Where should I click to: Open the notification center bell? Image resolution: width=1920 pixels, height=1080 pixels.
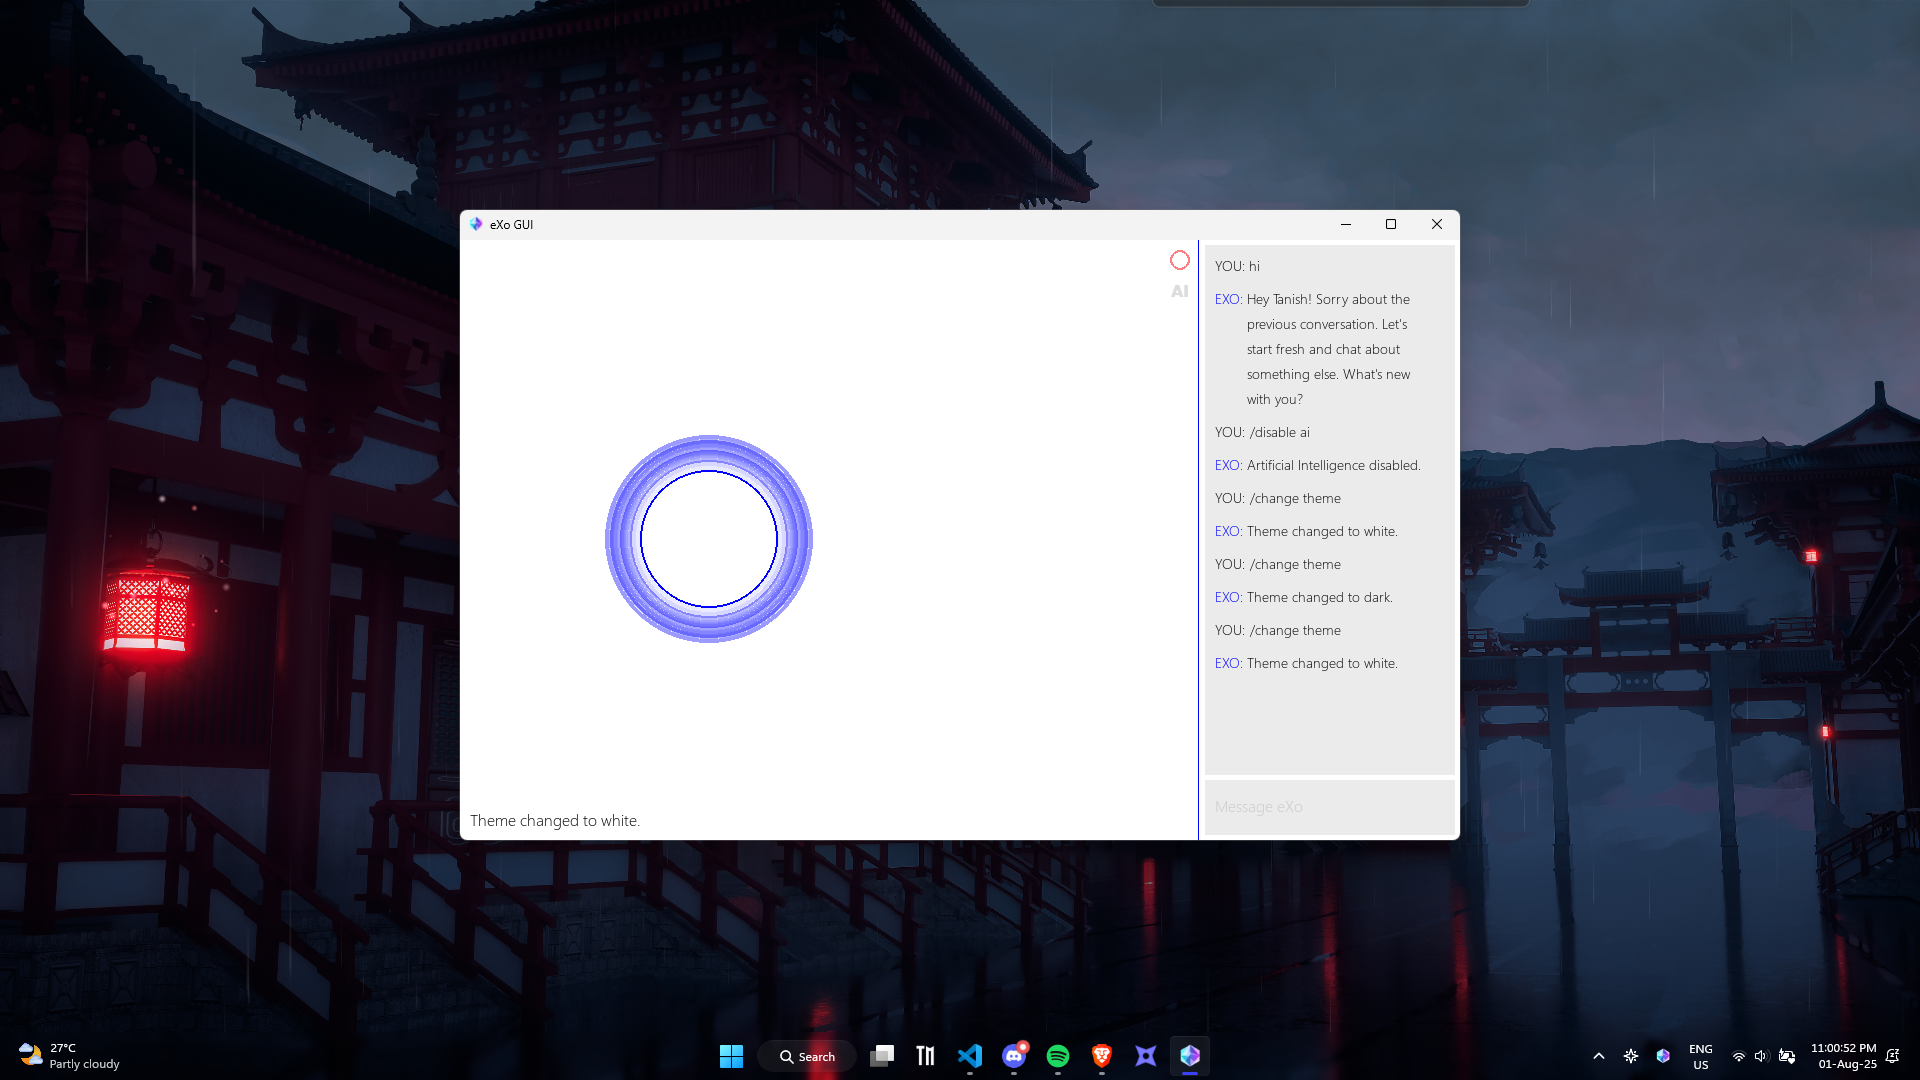[1892, 1056]
